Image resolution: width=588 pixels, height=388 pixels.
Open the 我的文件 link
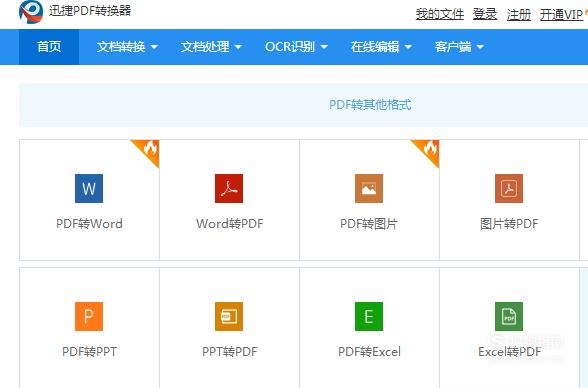click(440, 14)
